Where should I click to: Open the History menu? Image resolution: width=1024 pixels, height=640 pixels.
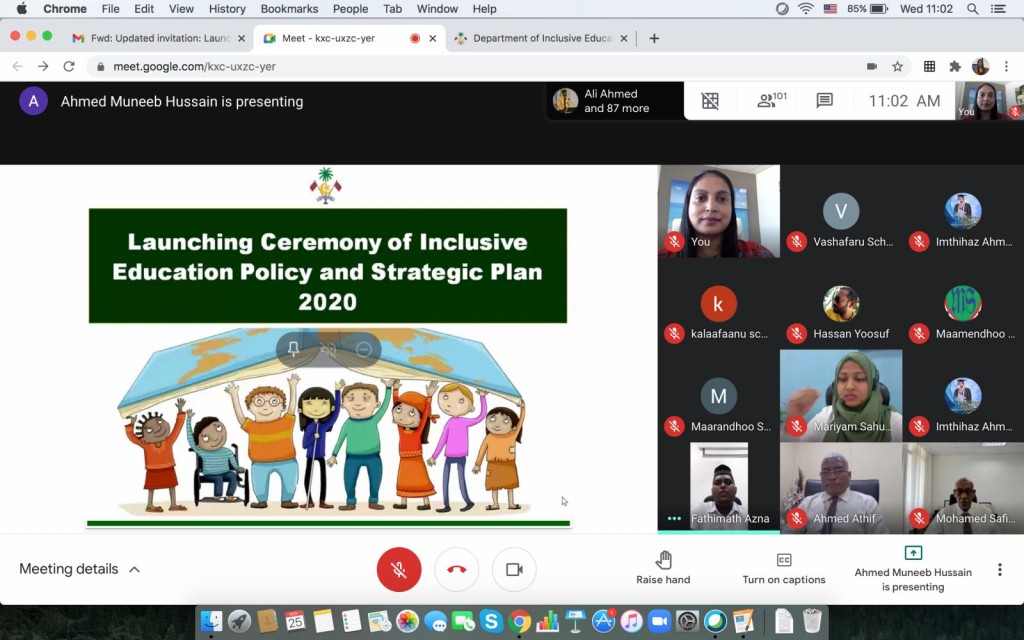click(x=227, y=8)
